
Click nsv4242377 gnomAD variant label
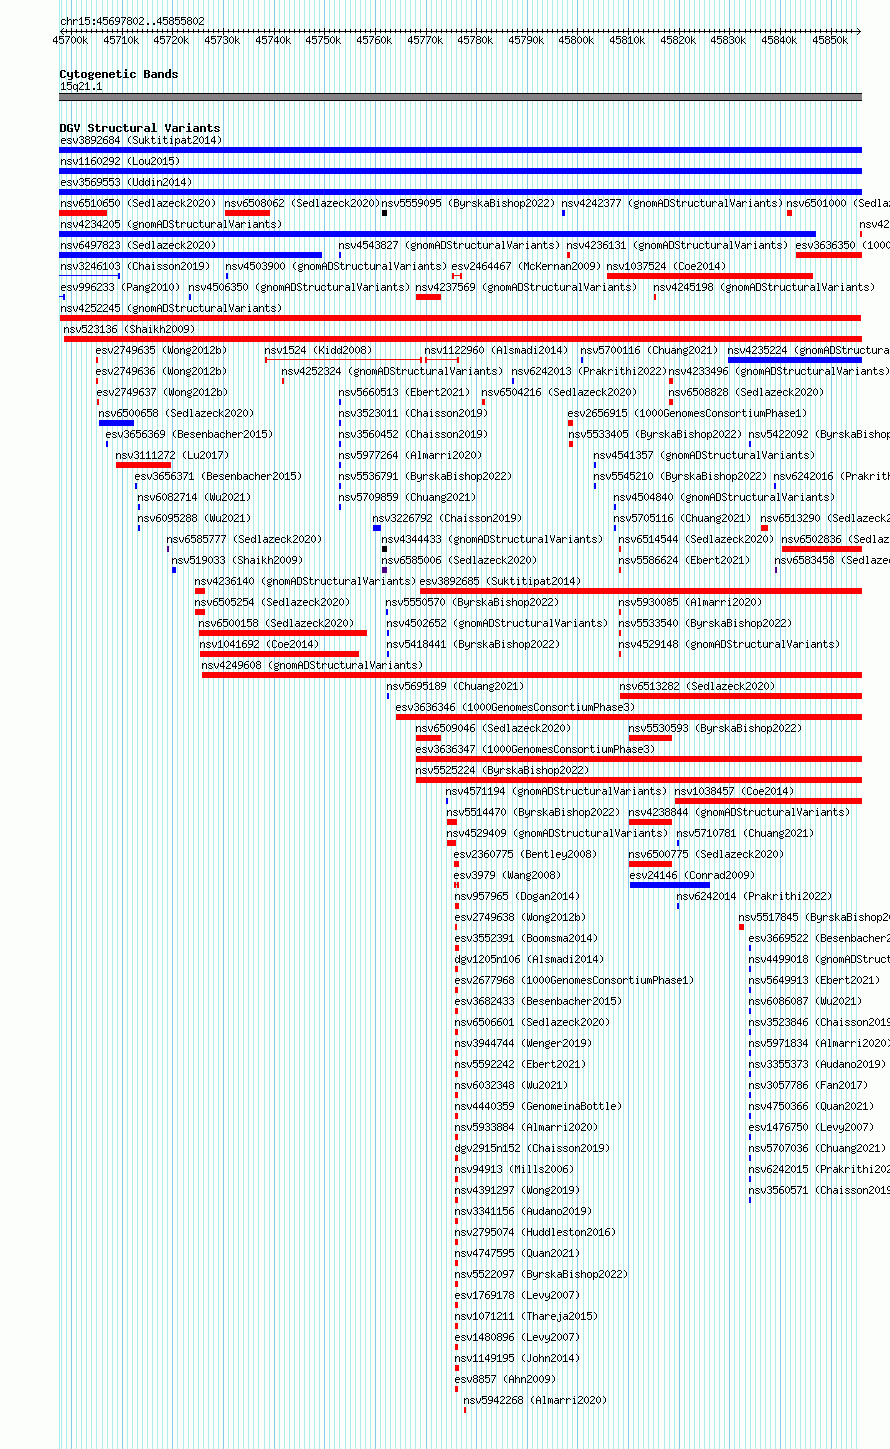click(672, 203)
